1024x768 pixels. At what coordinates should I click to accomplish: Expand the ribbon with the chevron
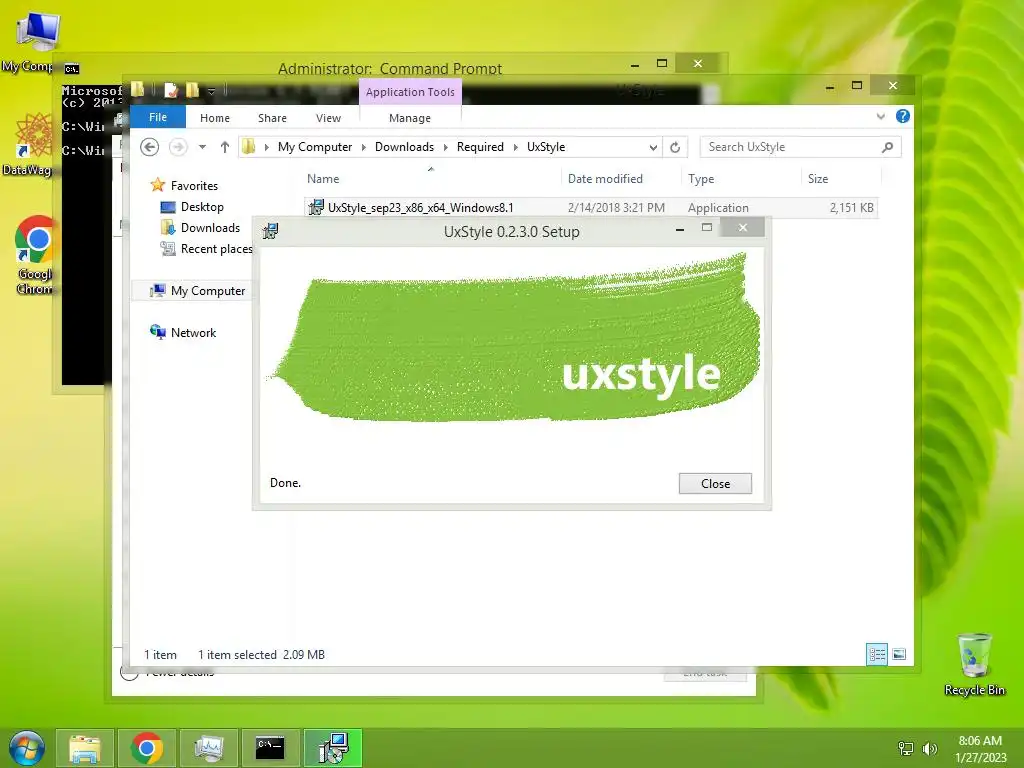click(x=880, y=117)
